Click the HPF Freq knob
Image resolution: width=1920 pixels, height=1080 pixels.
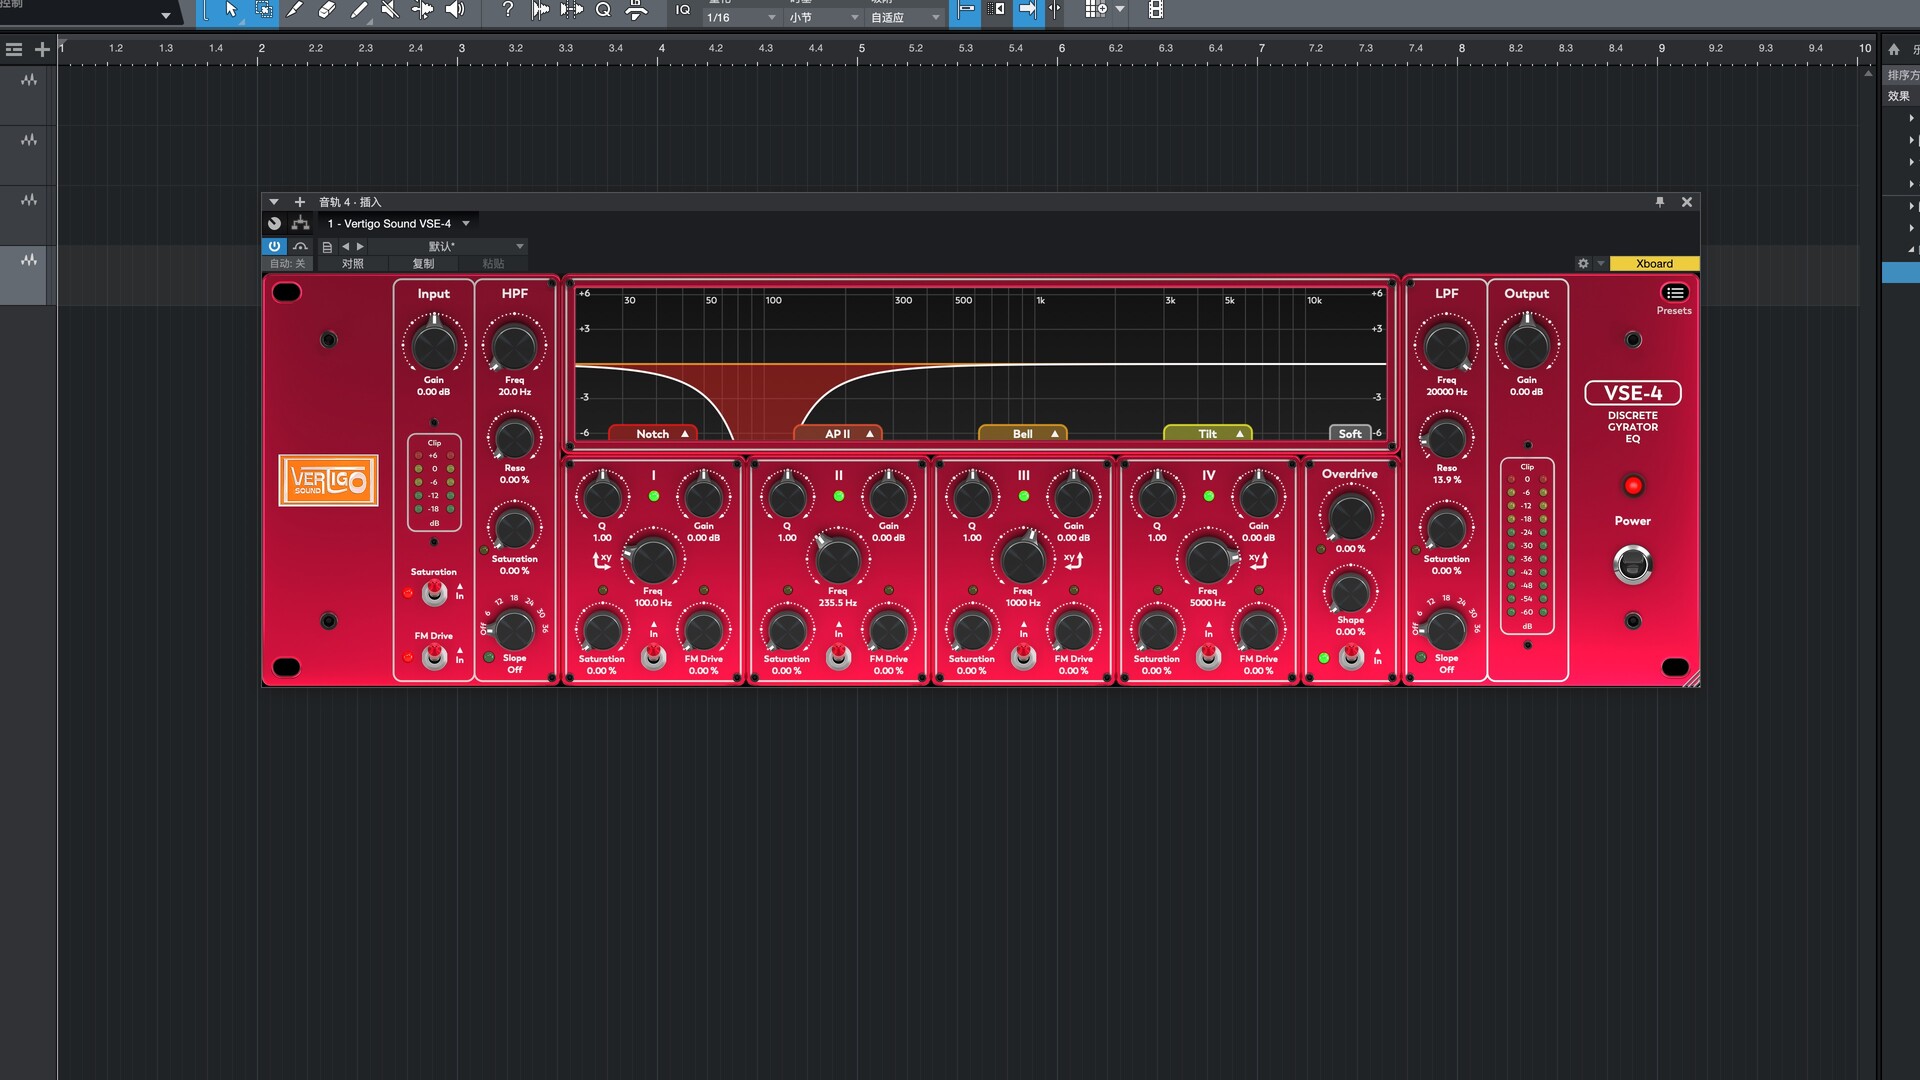click(515, 346)
